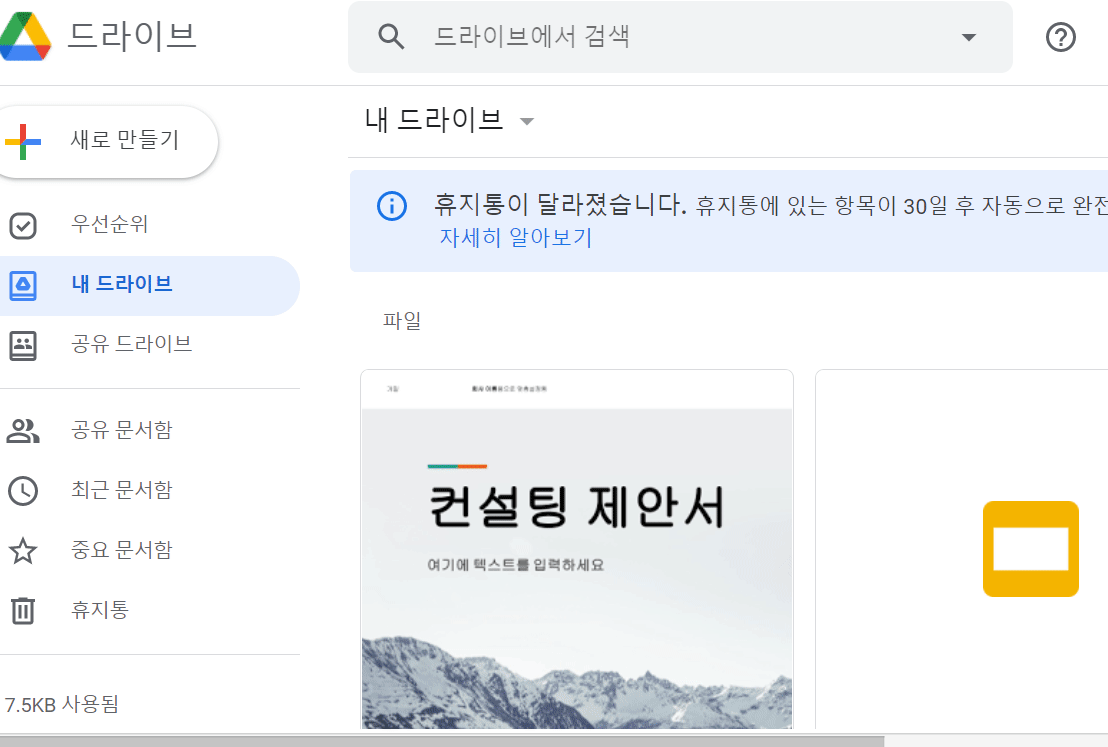This screenshot has width=1108, height=747.
Task: Expand the 내 드라이브 header dropdown
Action: (x=526, y=121)
